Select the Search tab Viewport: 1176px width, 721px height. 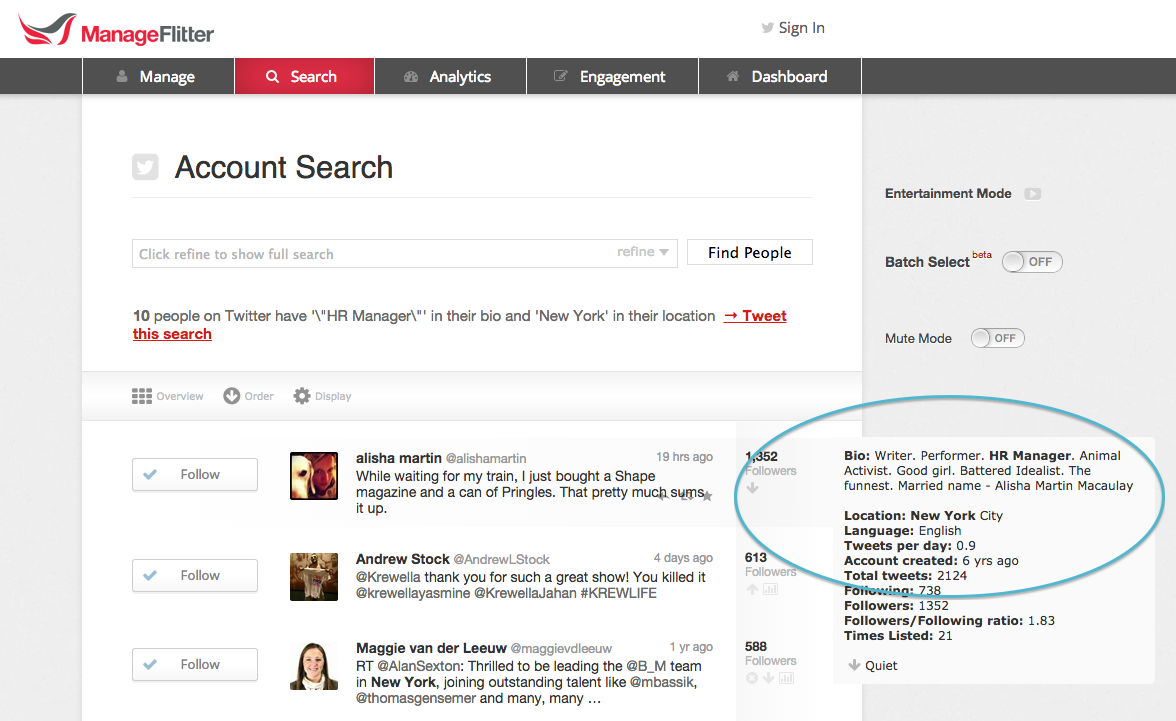pos(304,77)
